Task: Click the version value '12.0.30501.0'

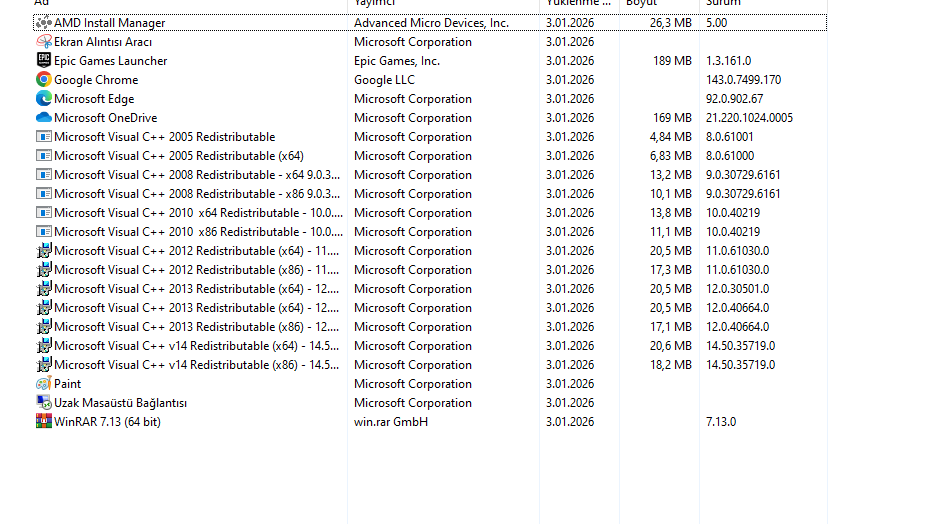Action: pos(737,289)
